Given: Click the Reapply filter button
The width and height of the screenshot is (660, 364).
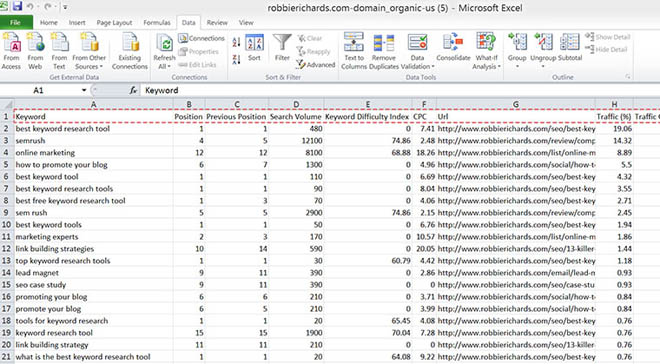Looking at the screenshot, I should click(x=314, y=51).
